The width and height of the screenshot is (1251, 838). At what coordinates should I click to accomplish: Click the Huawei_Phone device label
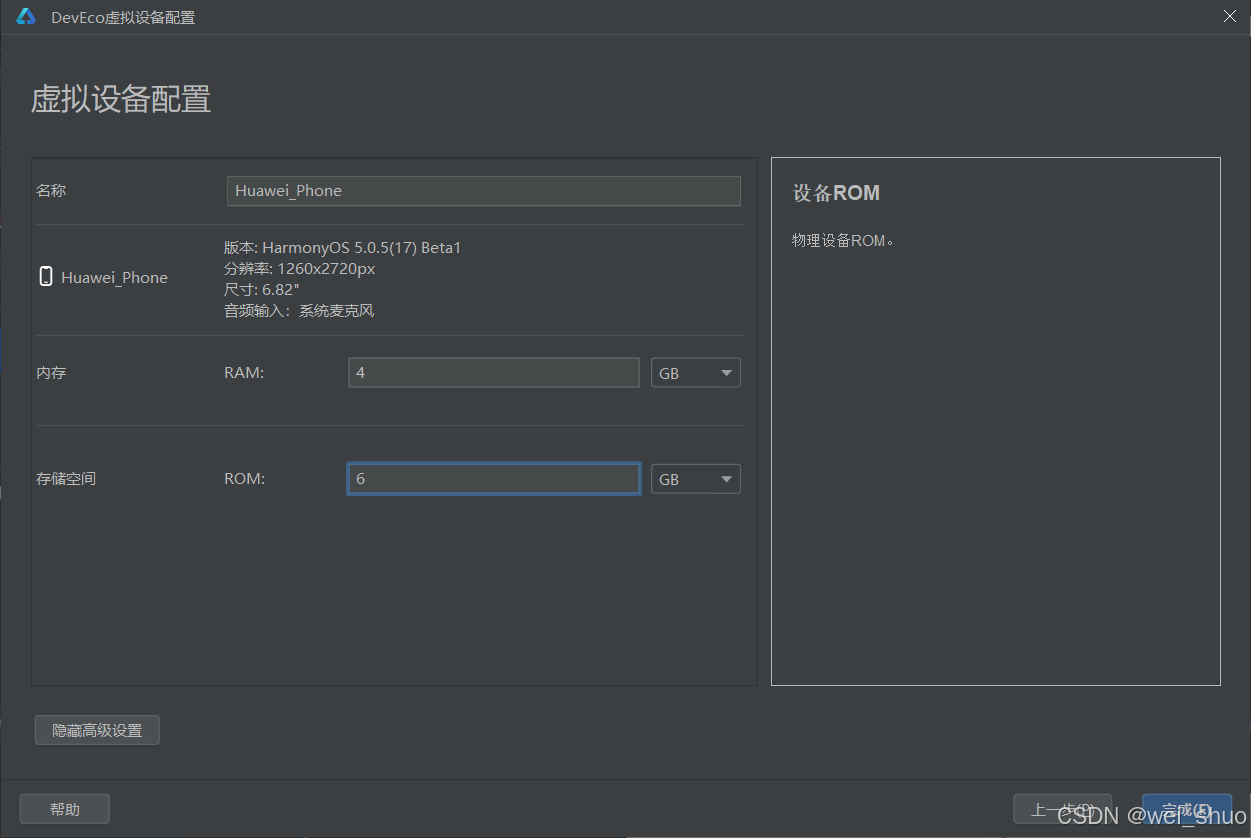pyautogui.click(x=114, y=277)
